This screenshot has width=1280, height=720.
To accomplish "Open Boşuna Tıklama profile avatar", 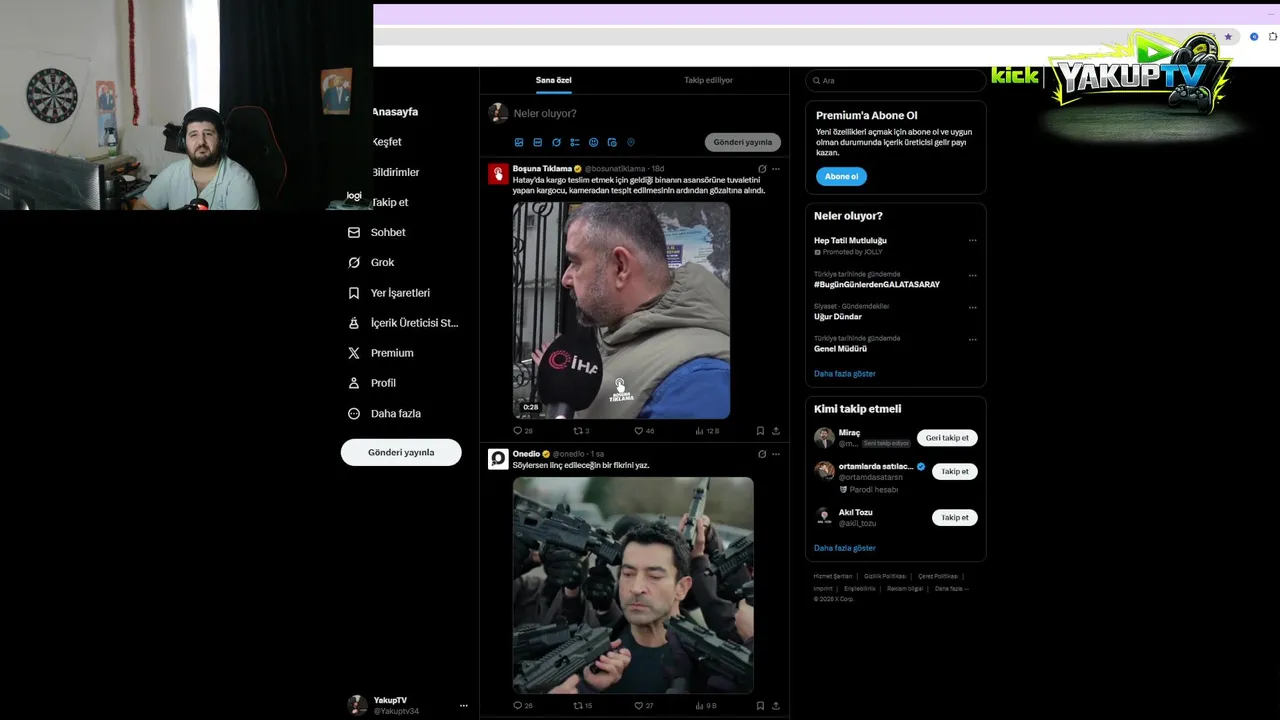I will pos(498,174).
